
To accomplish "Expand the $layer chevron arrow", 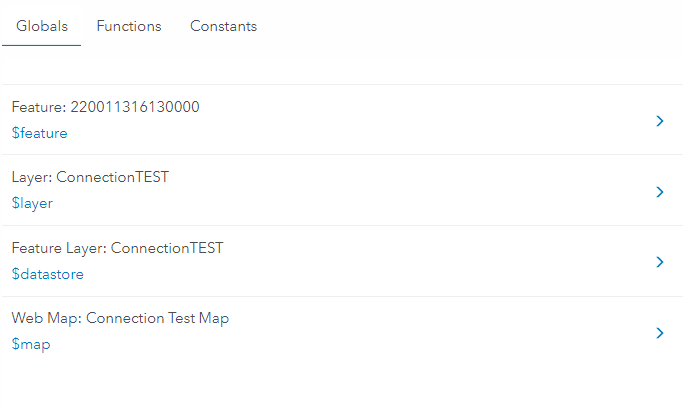I will [x=659, y=191].
